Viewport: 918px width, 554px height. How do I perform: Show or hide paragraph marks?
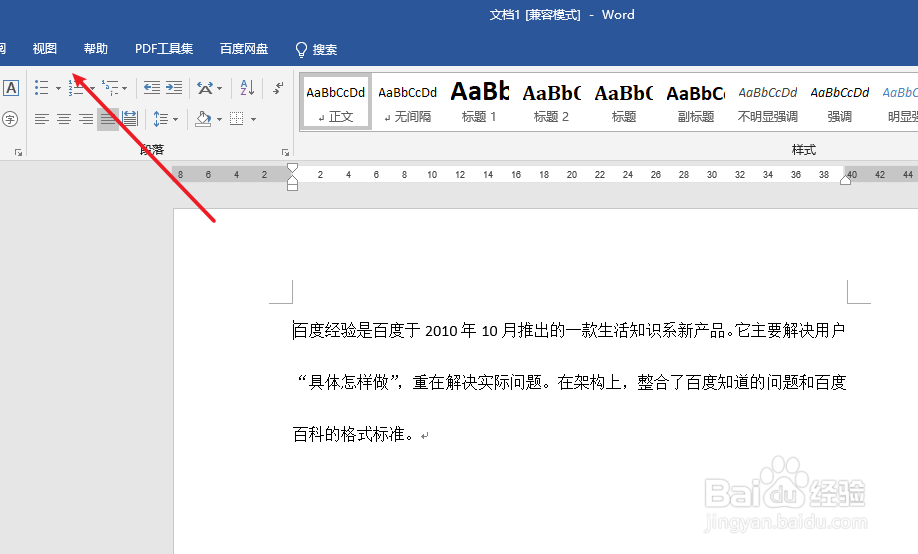[279, 88]
